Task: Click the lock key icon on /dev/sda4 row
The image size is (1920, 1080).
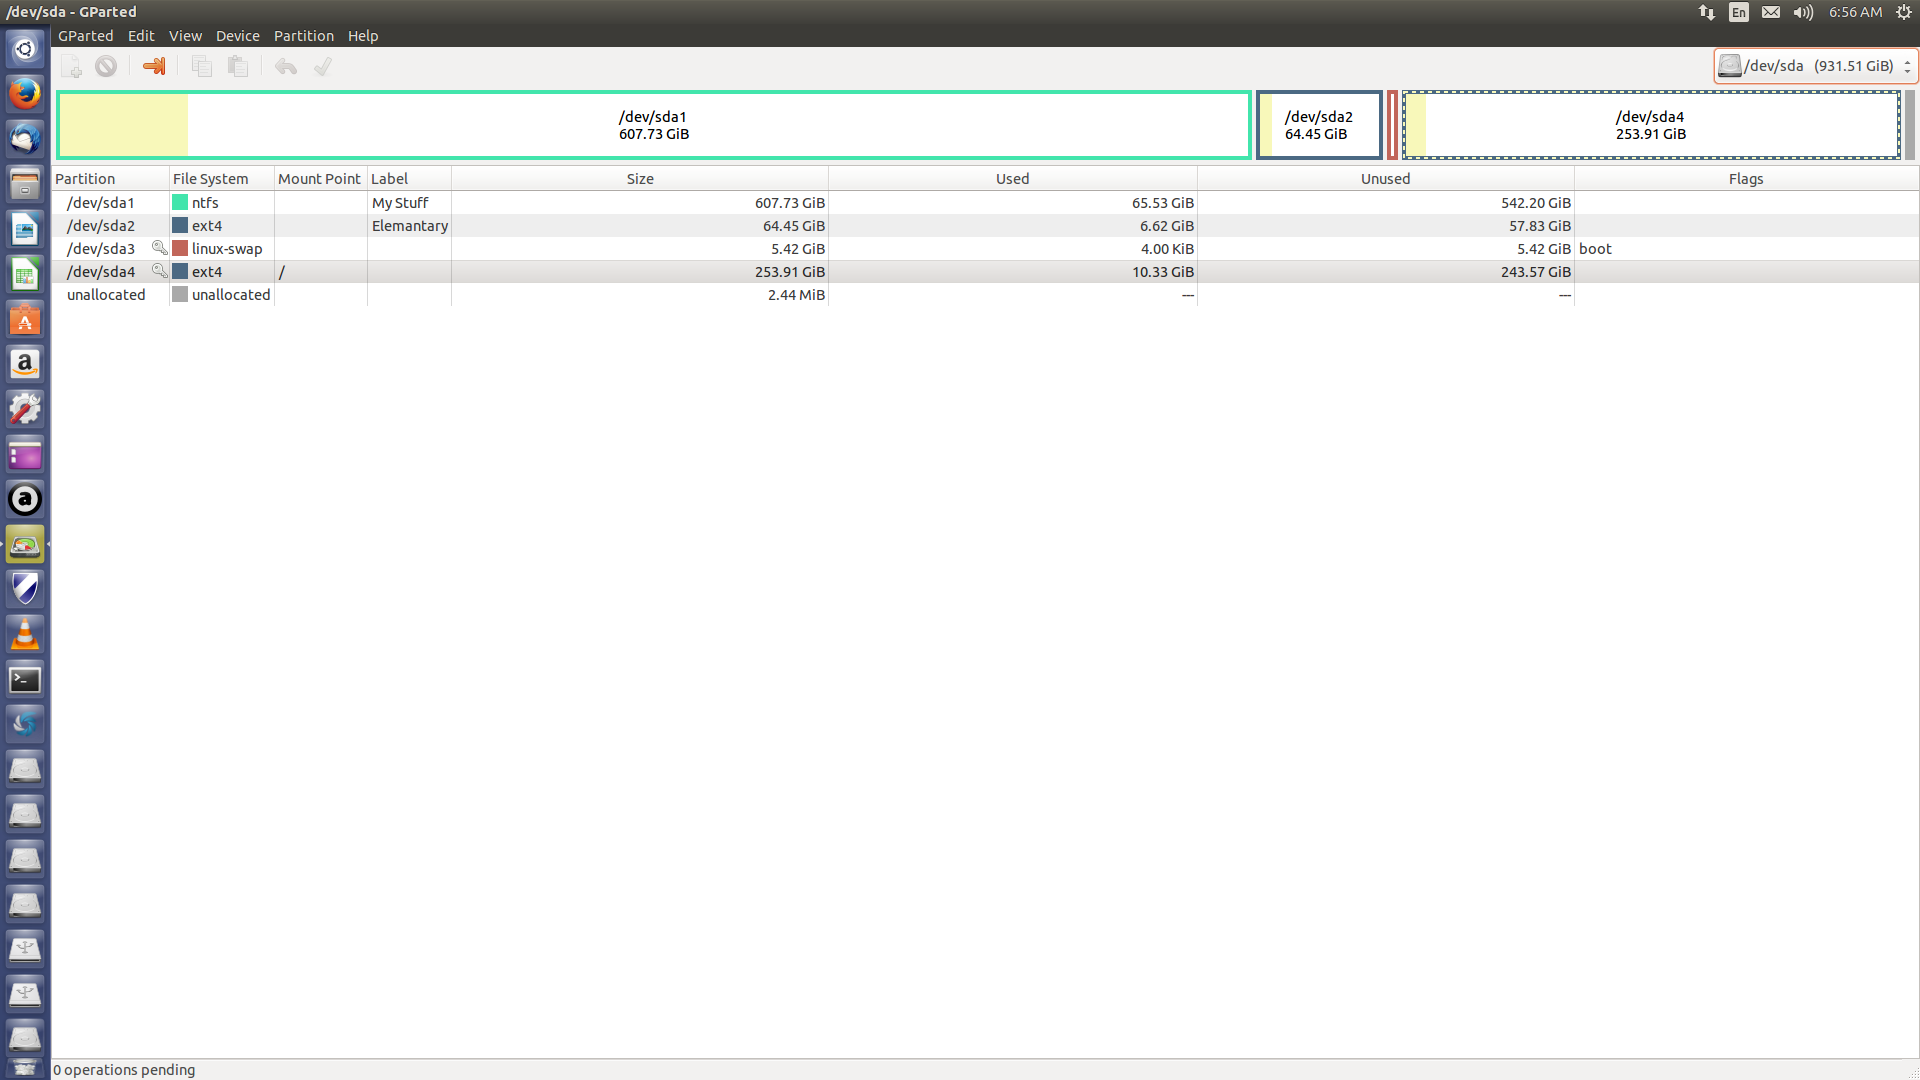Action: (x=159, y=271)
